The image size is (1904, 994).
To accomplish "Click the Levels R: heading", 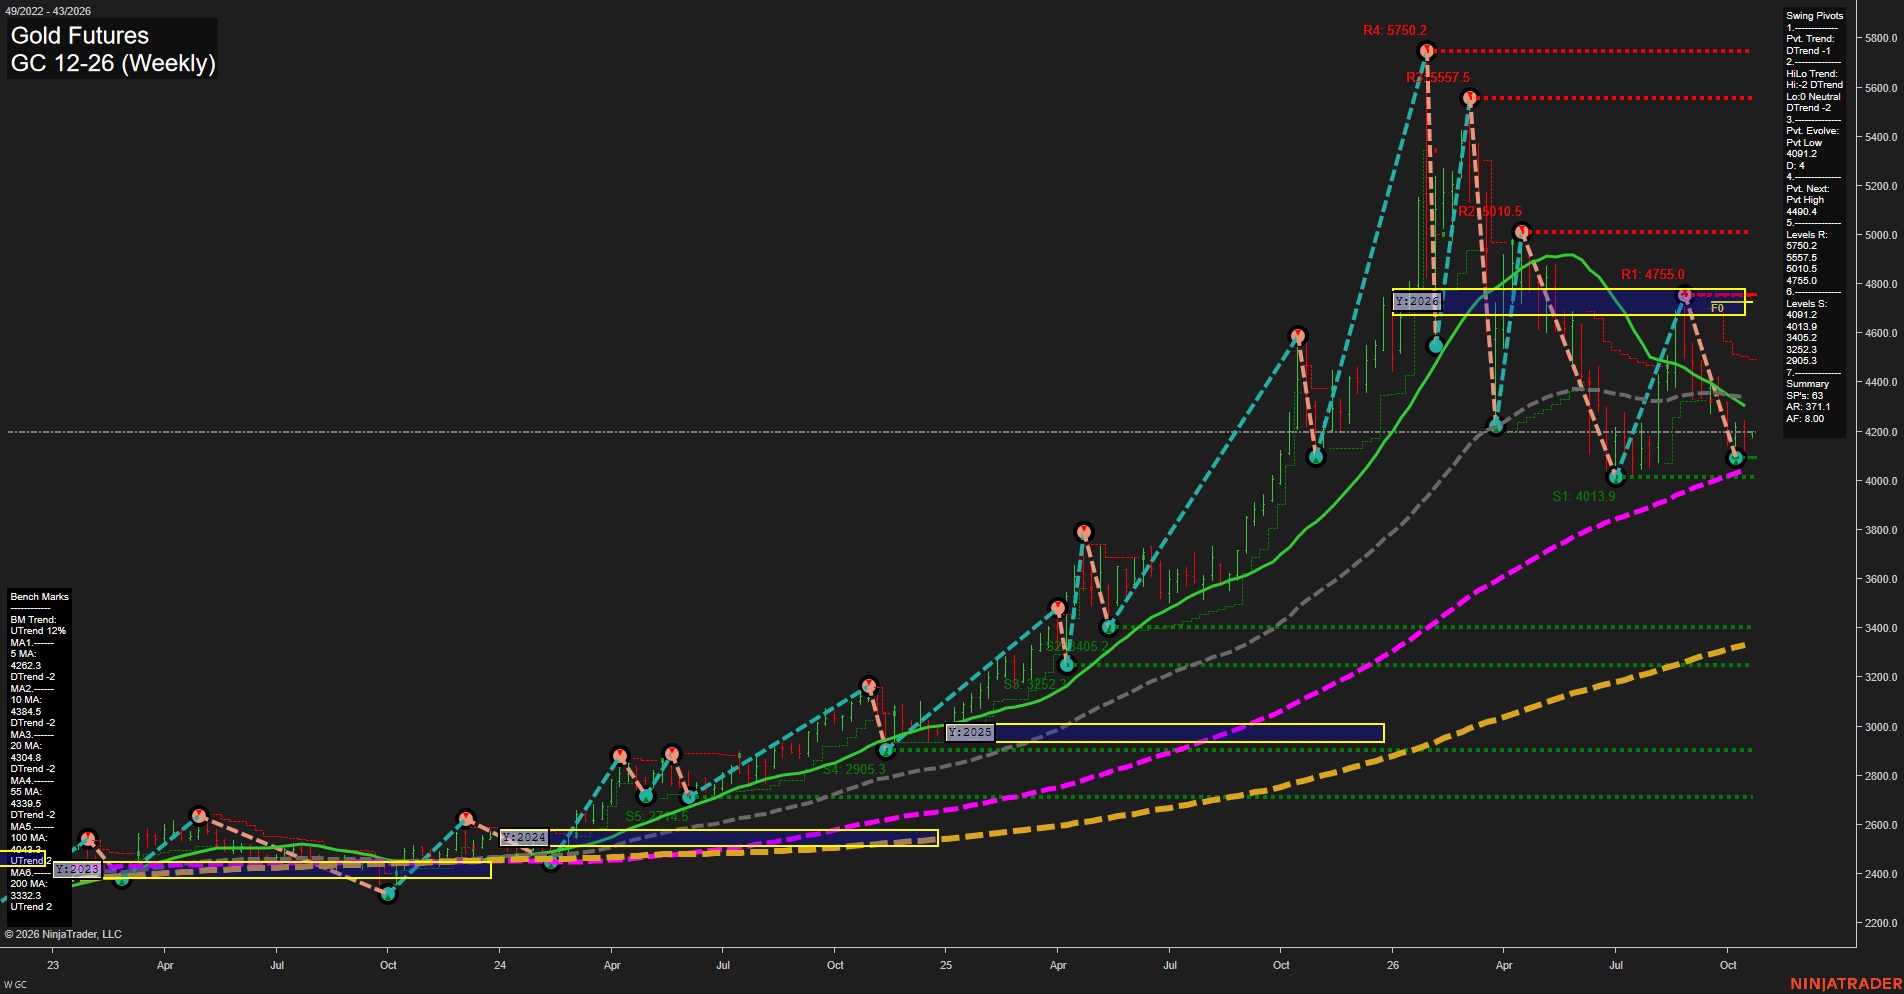I will (1806, 235).
